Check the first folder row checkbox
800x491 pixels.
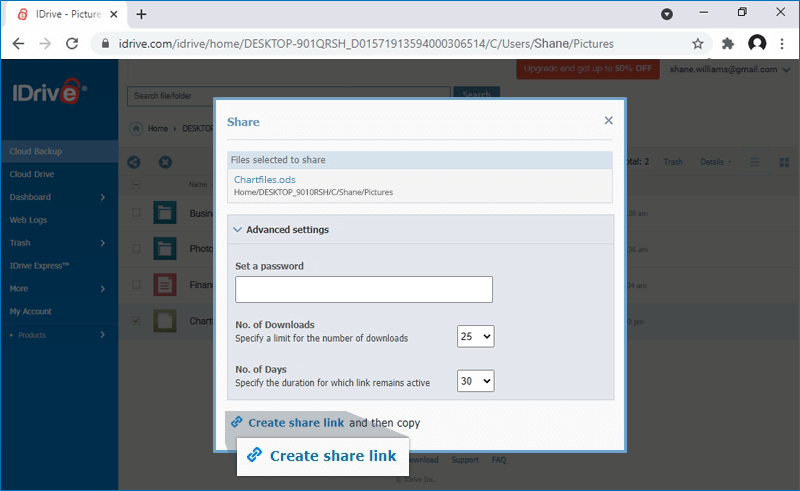(136, 213)
